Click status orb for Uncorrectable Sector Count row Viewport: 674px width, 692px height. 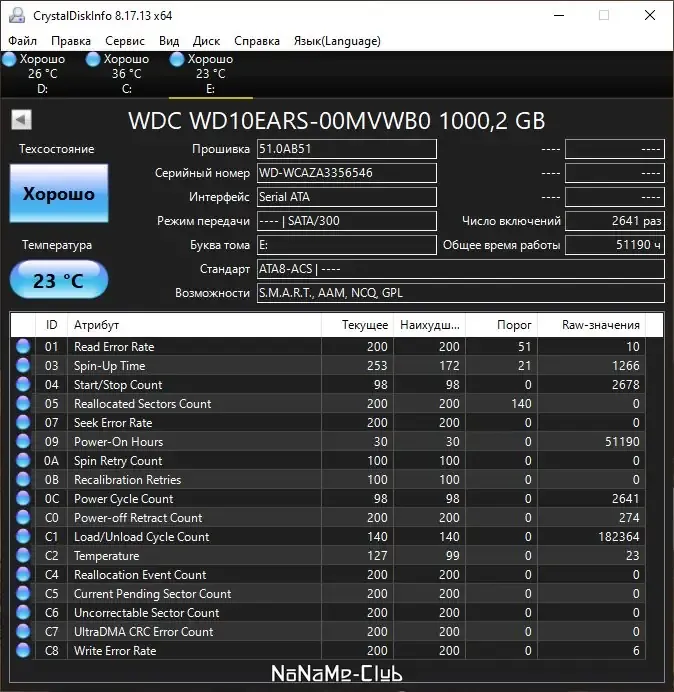23,612
